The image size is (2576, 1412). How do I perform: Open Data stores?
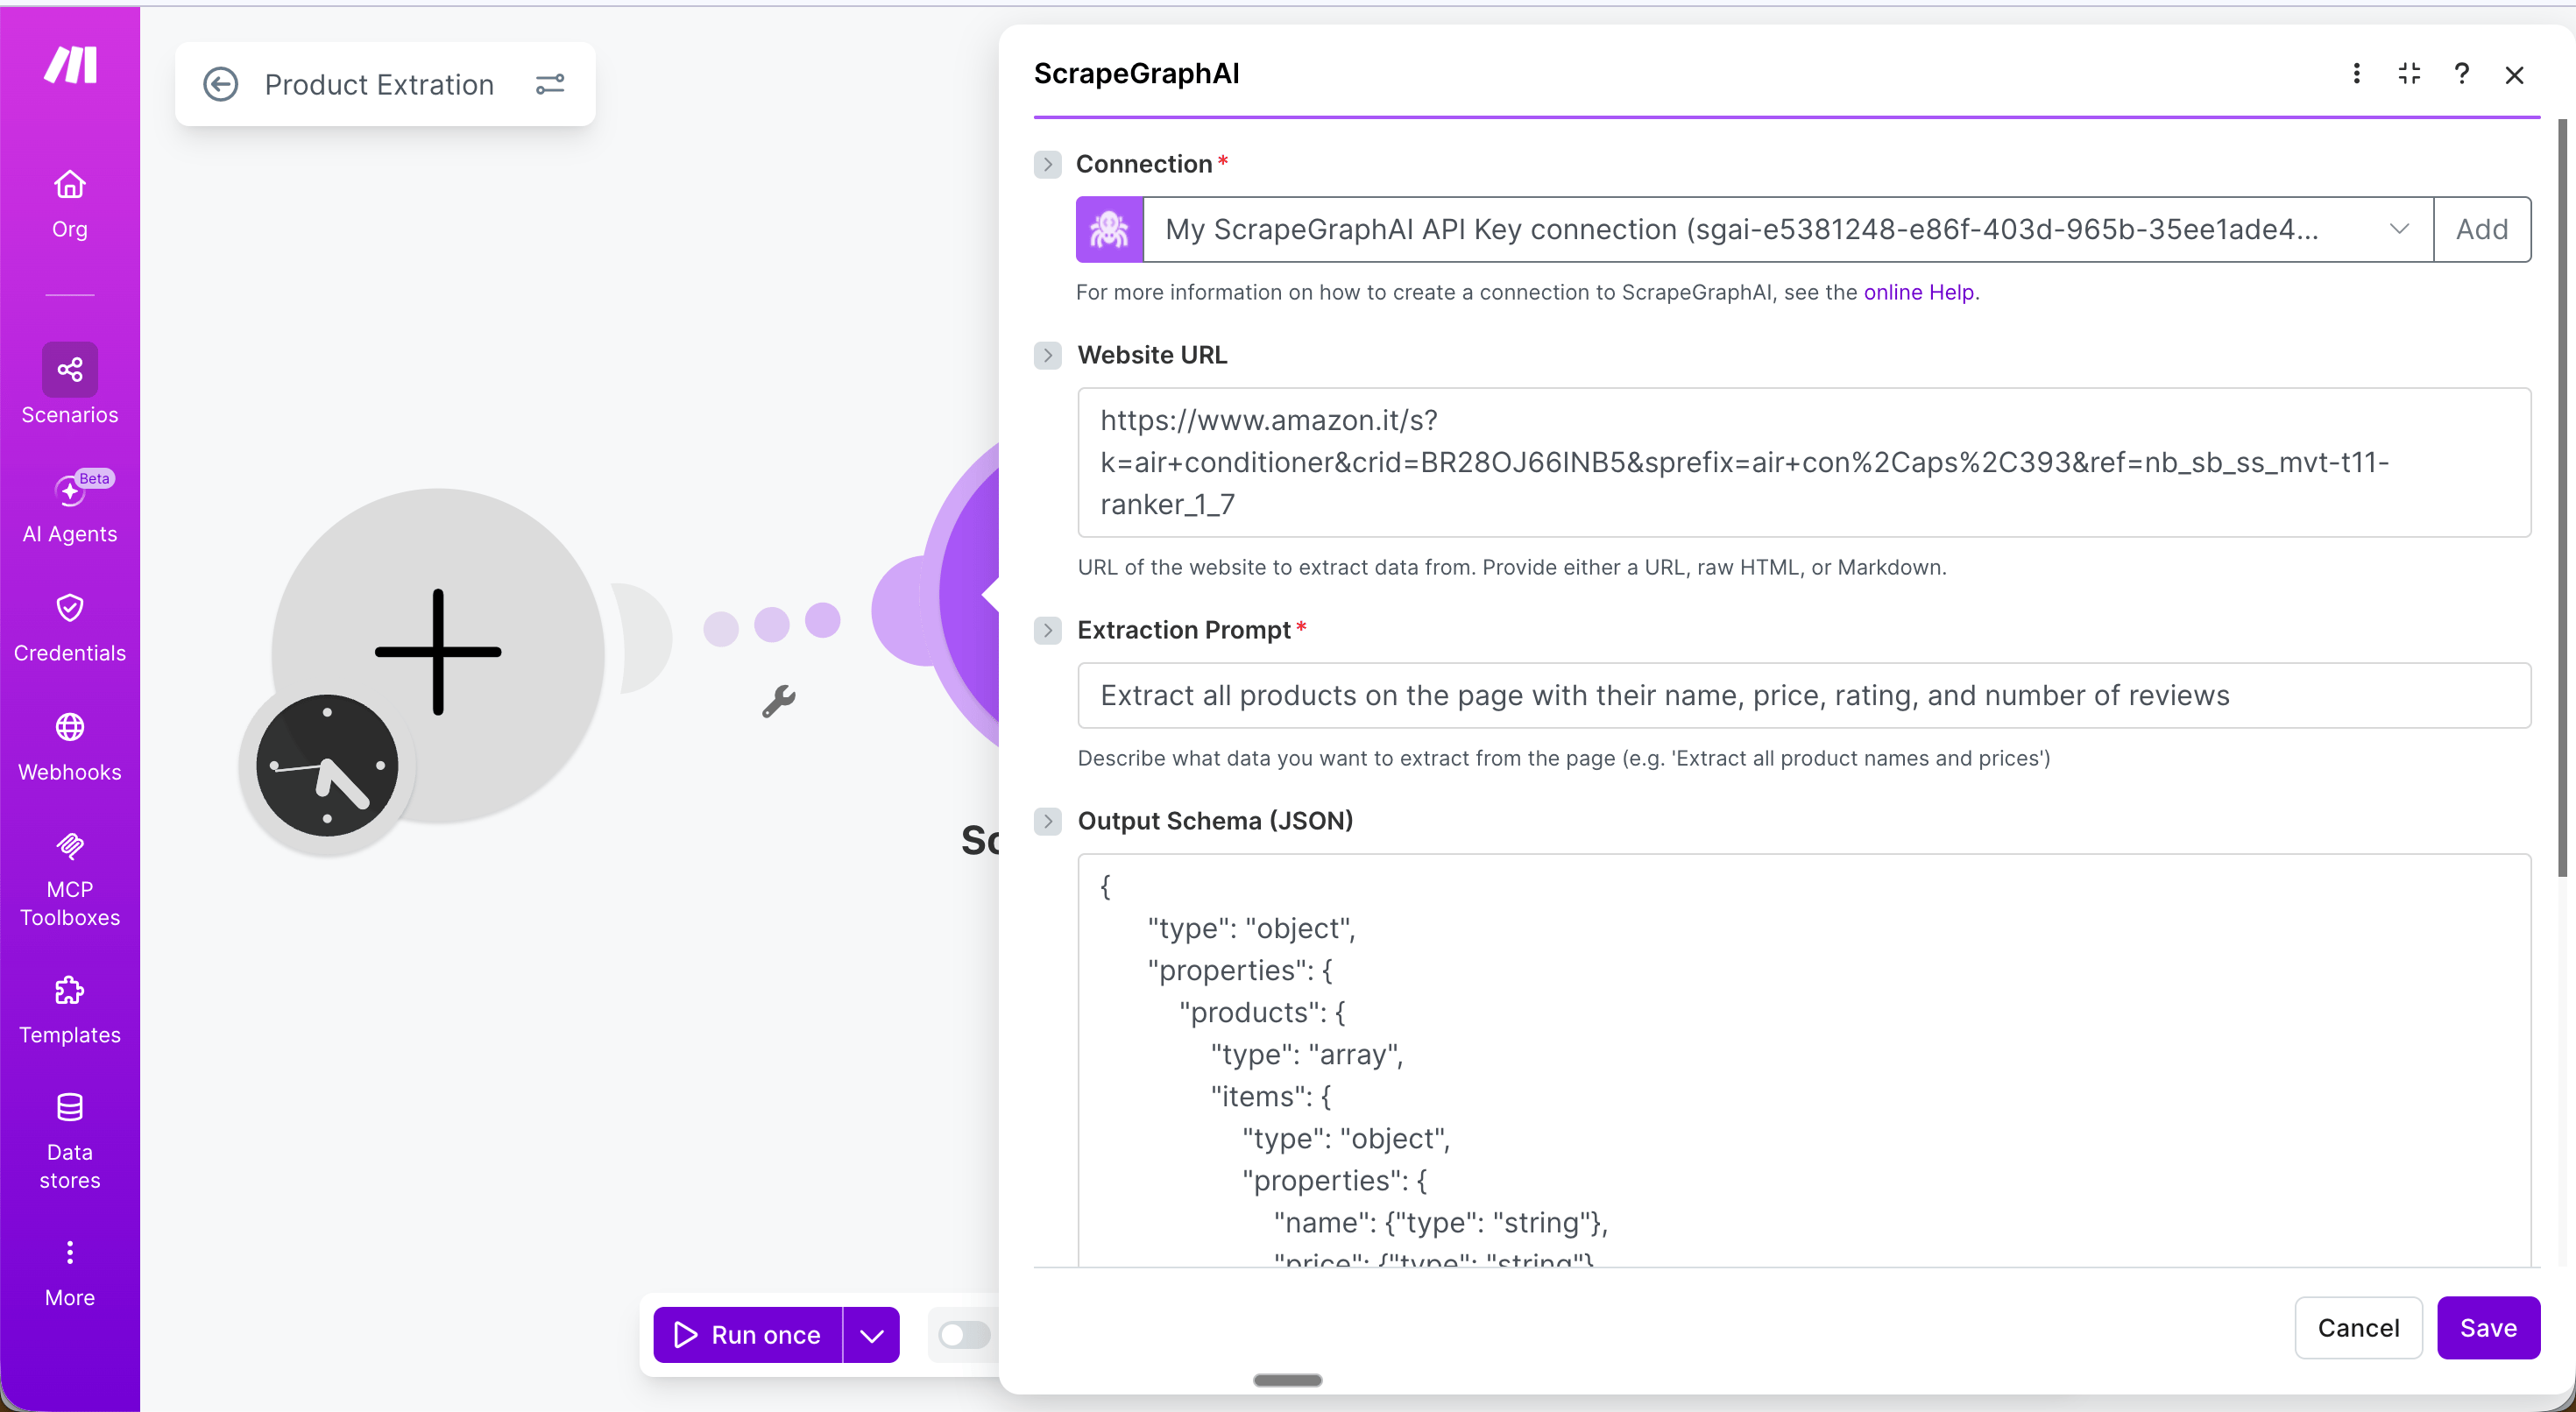click(x=70, y=1142)
